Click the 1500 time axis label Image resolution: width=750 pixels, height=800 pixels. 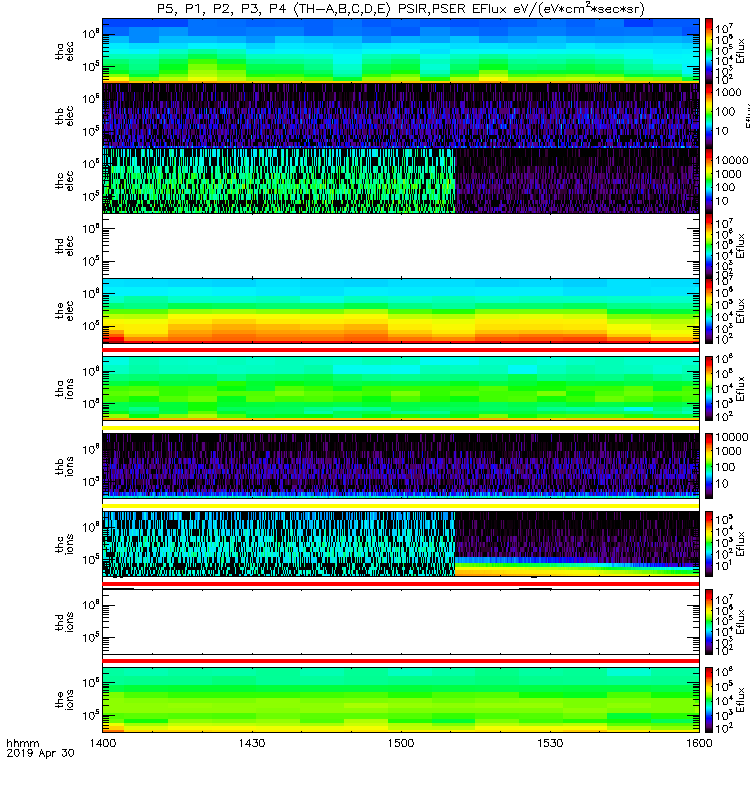[x=401, y=743]
